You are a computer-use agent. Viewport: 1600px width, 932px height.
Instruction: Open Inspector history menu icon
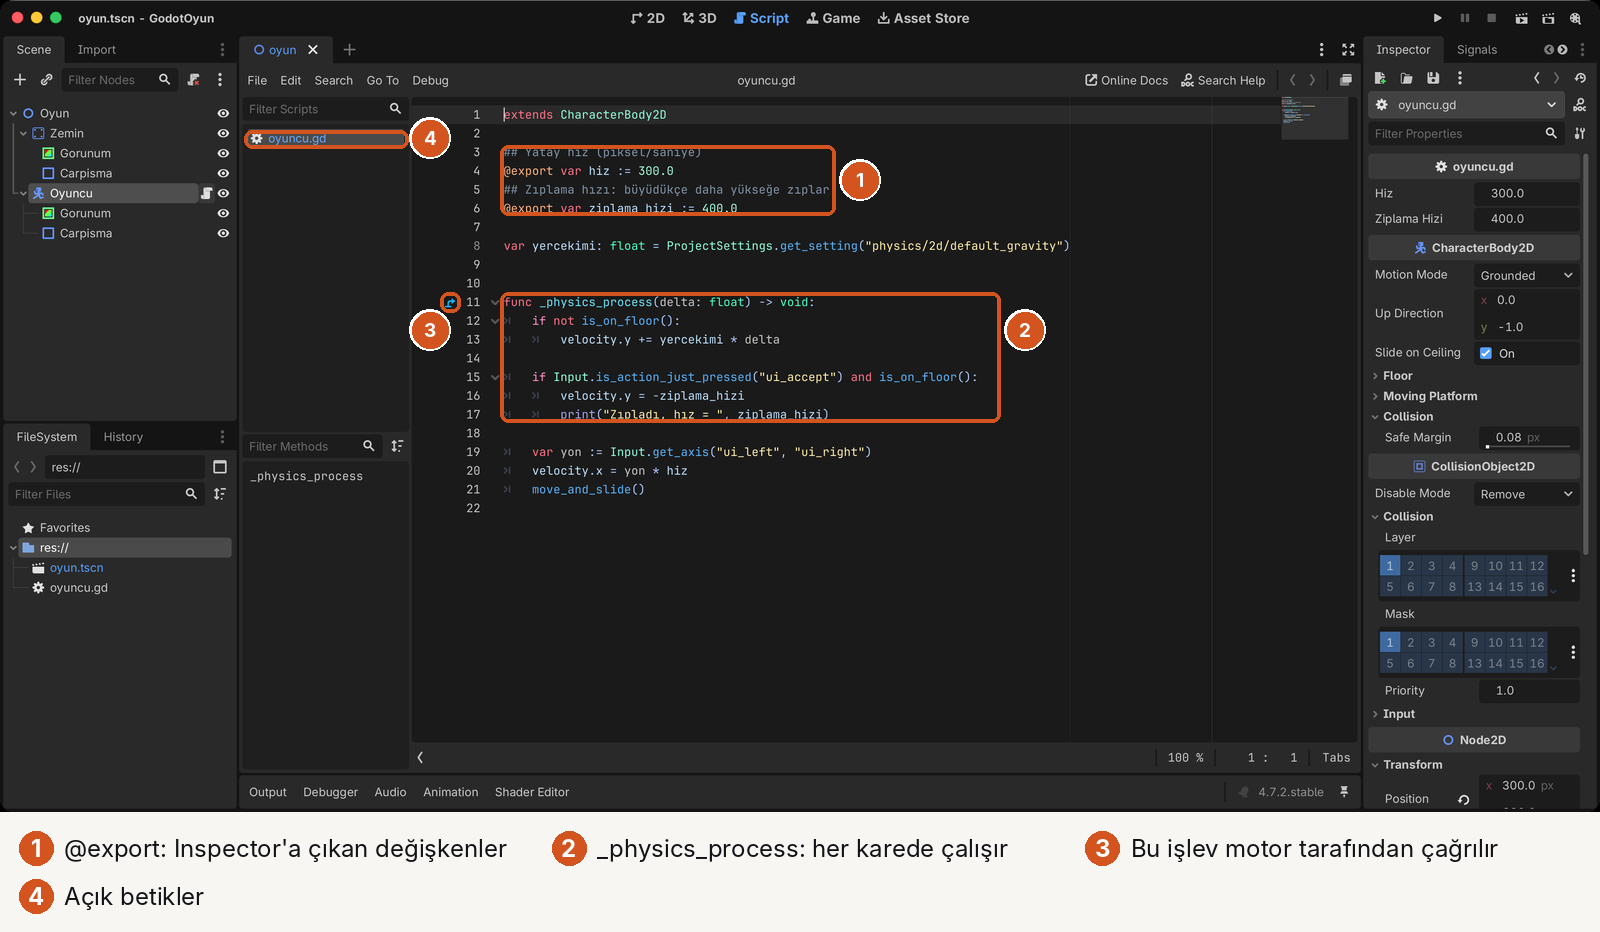point(1580,78)
